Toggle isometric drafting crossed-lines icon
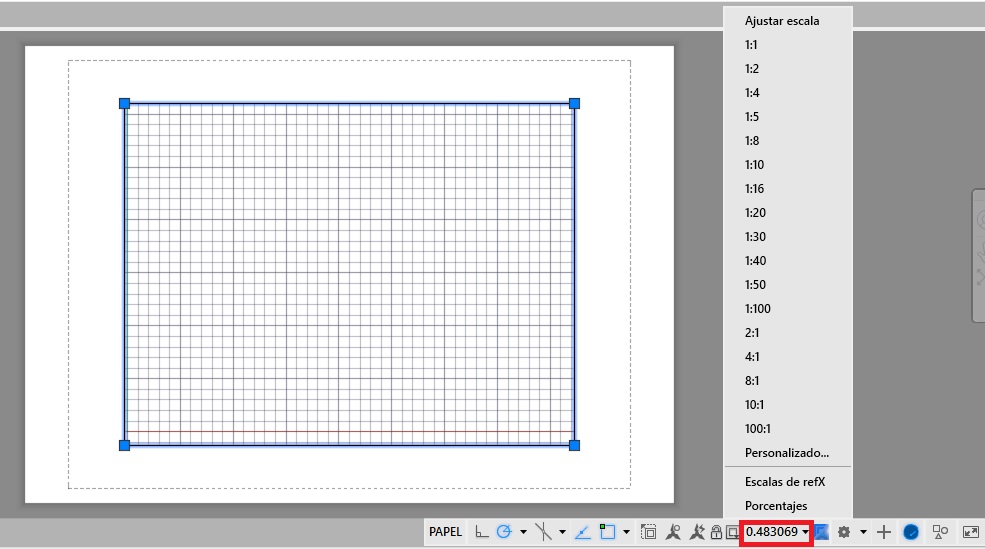This screenshot has height=549, width=985. [543, 532]
